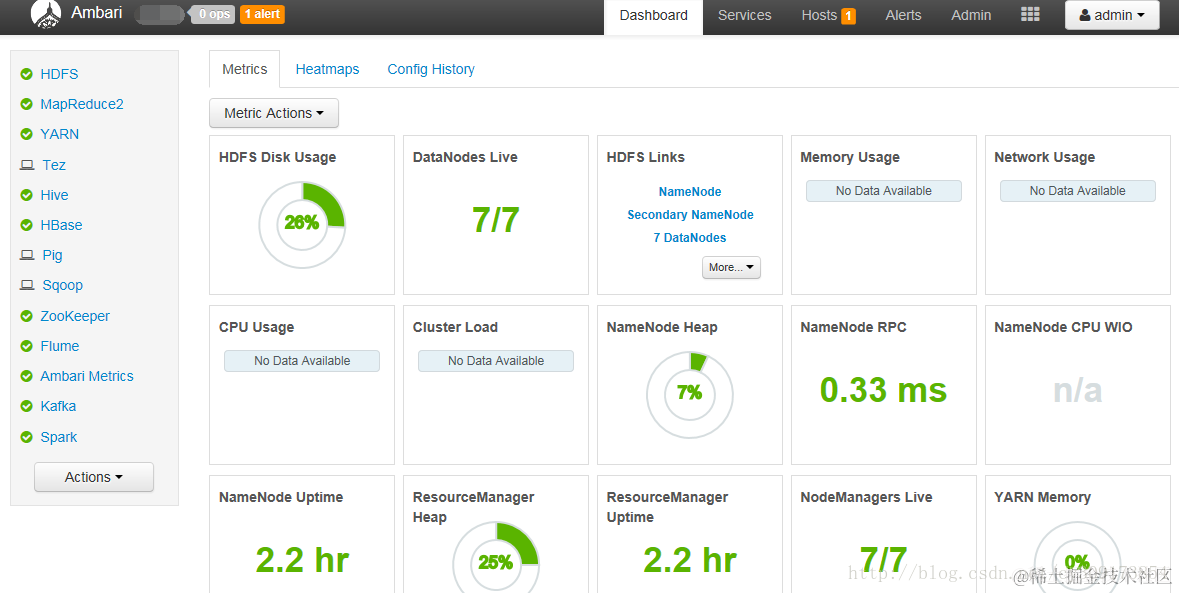Click the green status icon beside Ambari Metrics

pos(26,376)
